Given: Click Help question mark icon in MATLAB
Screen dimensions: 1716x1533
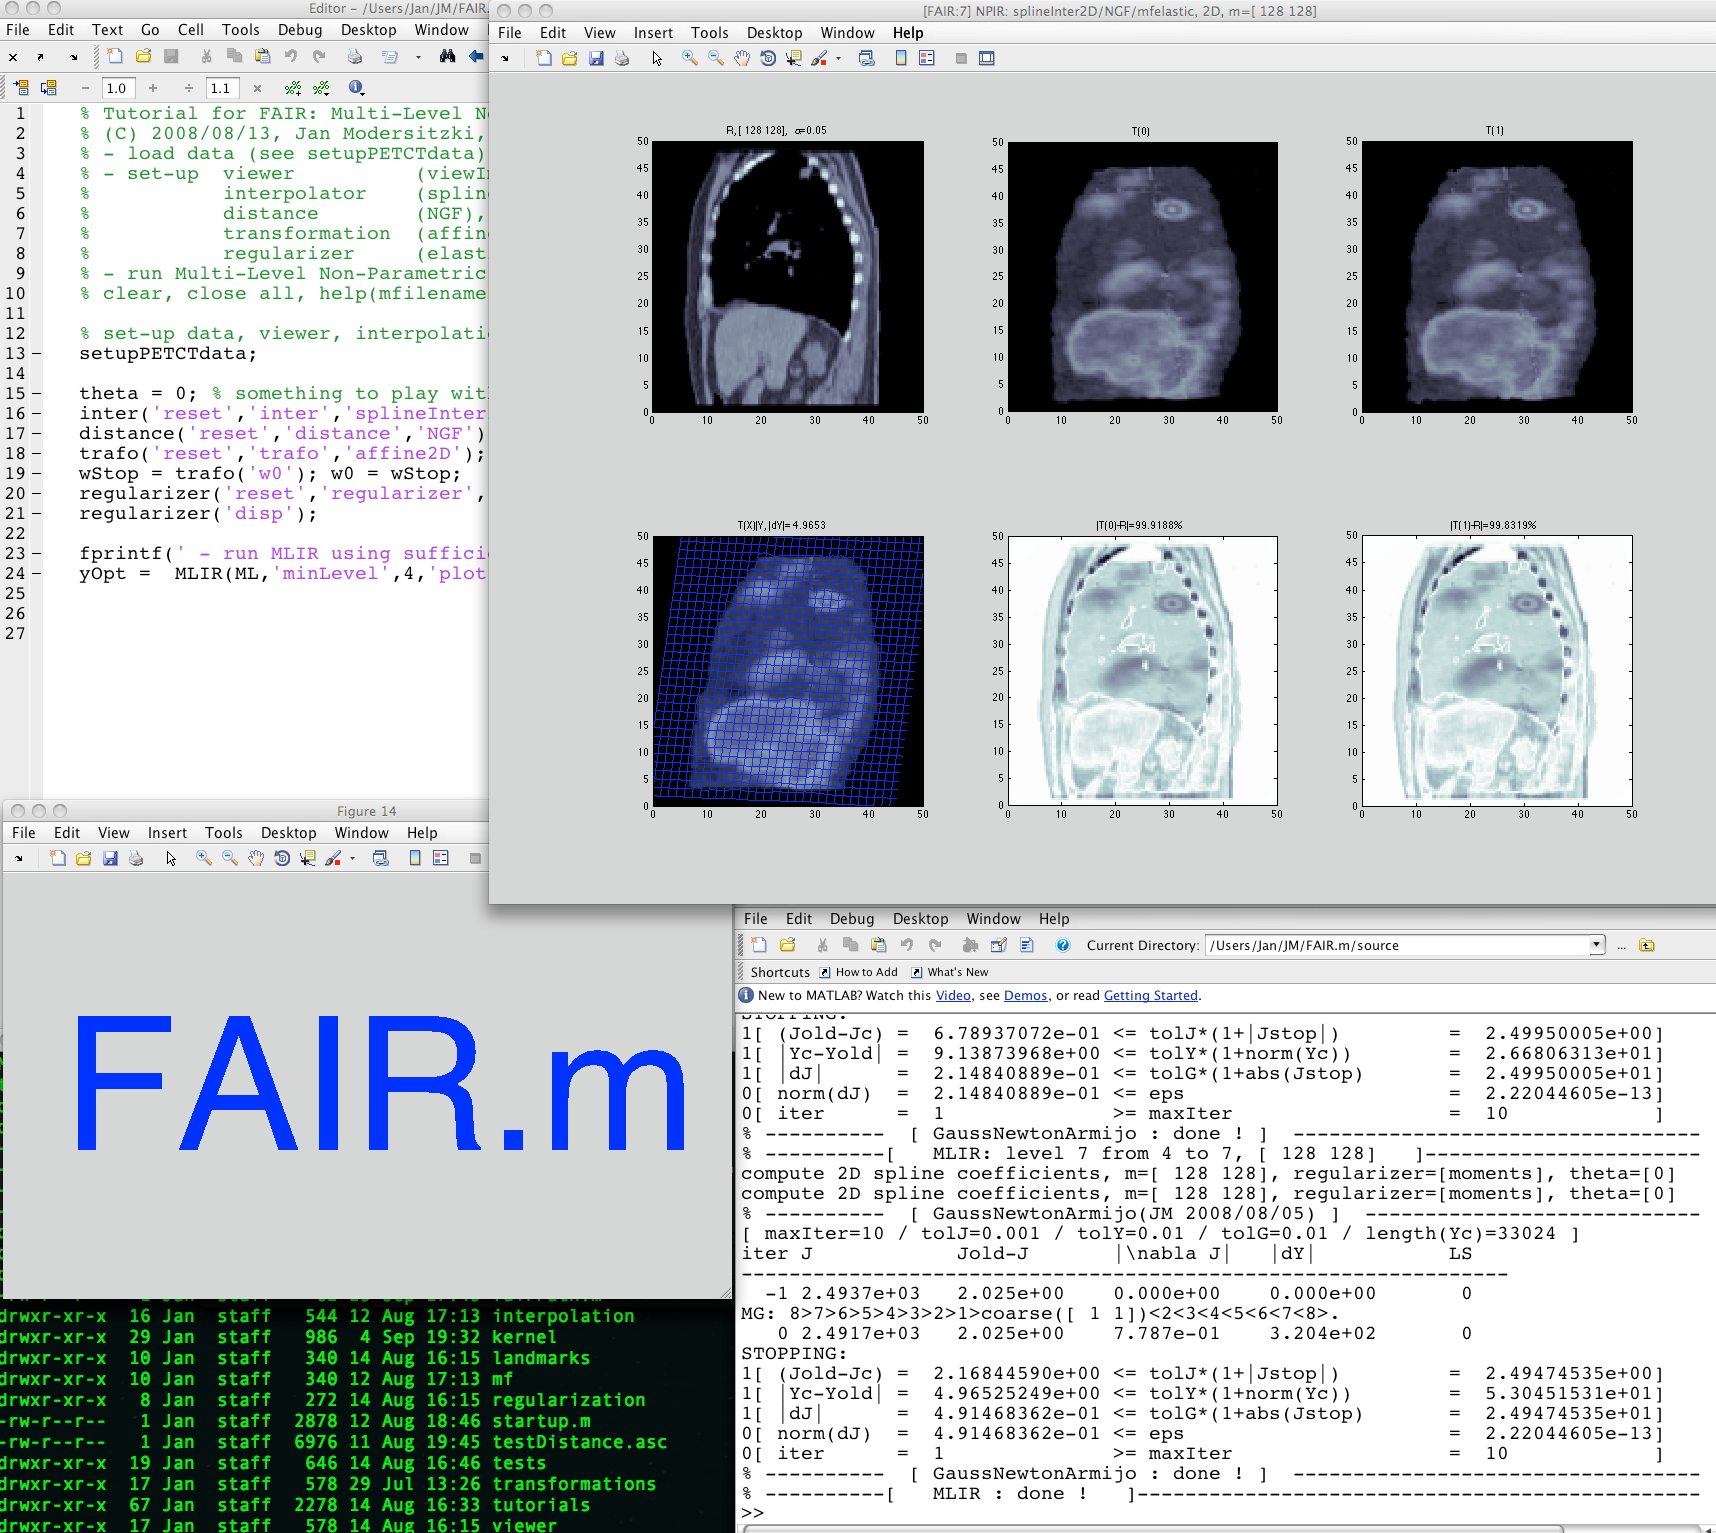Looking at the screenshot, I should (1063, 945).
